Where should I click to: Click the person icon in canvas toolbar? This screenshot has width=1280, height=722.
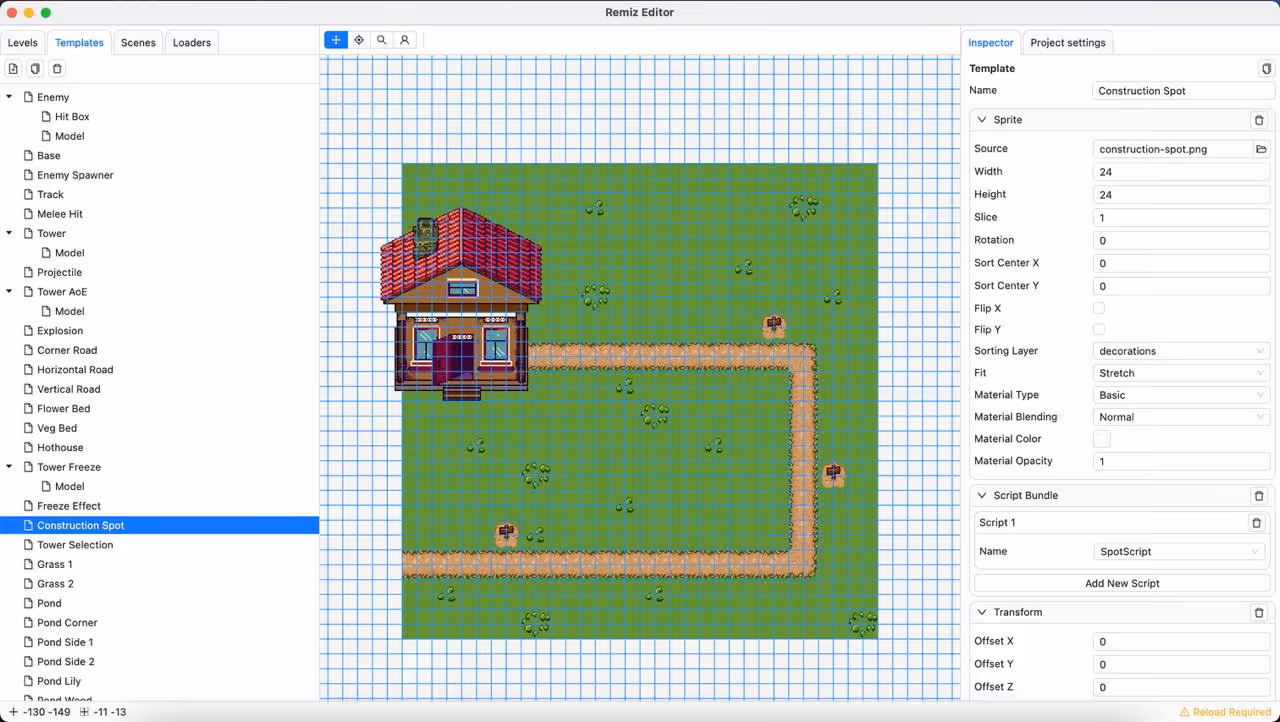point(404,40)
